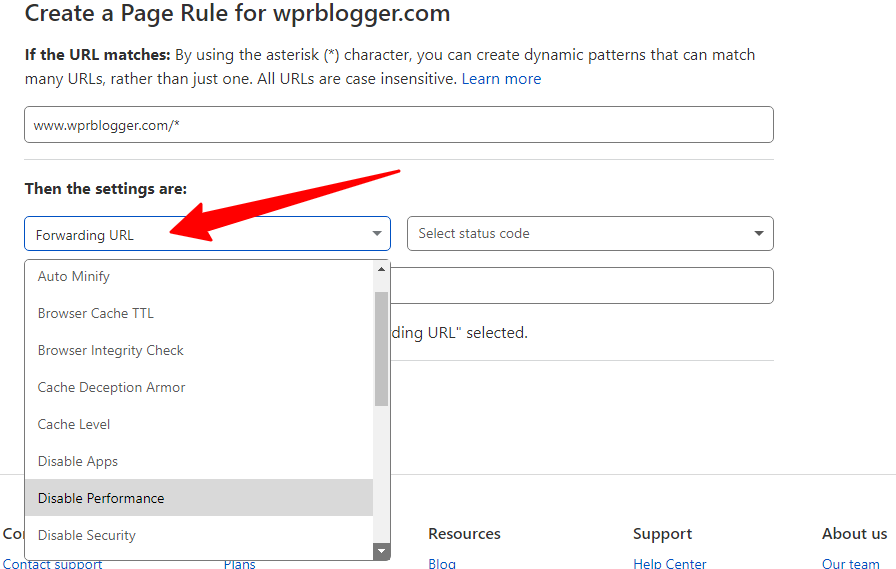Choose Browser Cache TTL option

click(199, 314)
